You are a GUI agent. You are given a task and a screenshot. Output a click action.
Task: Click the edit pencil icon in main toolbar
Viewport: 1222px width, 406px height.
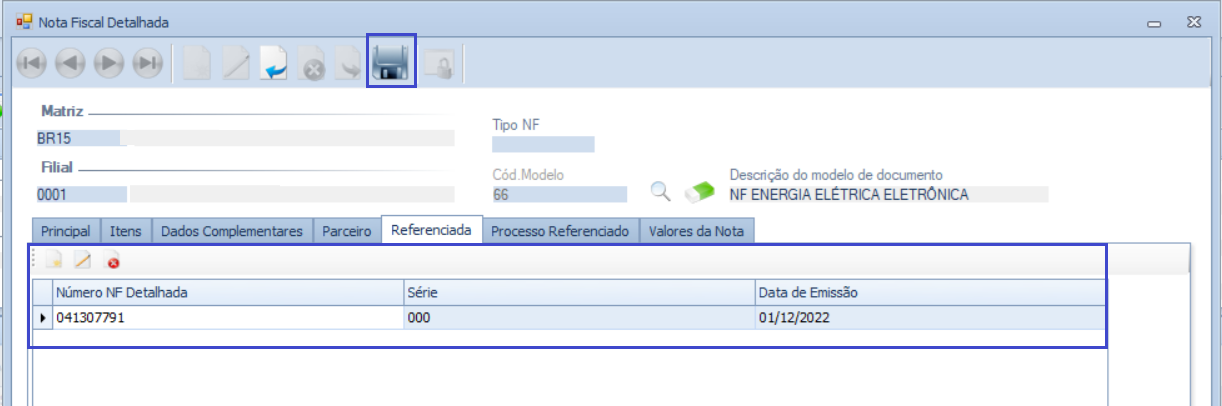(235, 63)
